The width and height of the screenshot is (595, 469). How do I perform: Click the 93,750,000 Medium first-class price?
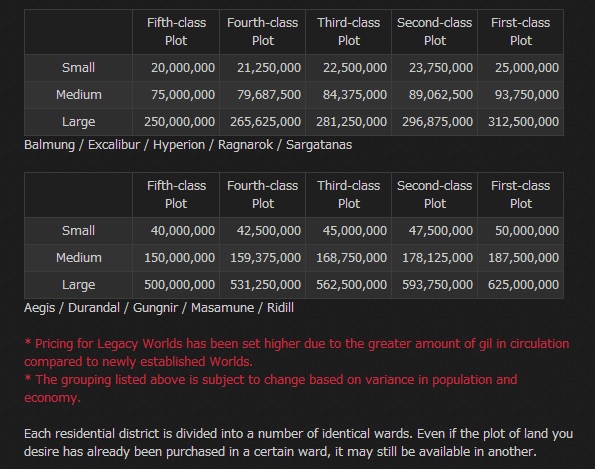click(x=526, y=94)
